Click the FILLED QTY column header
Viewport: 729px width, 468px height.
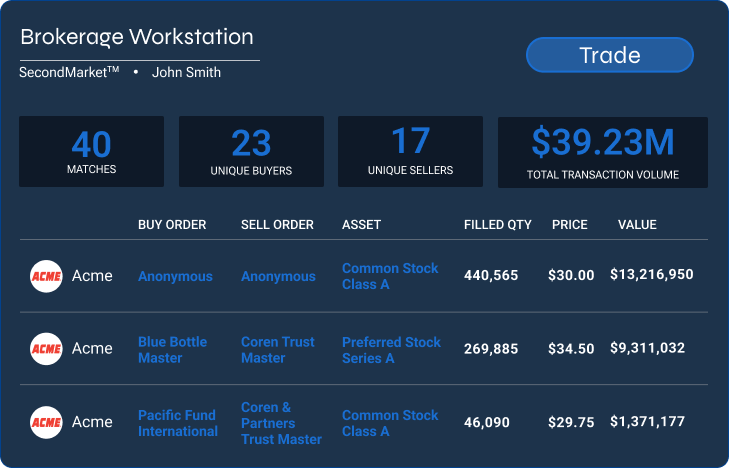[x=497, y=224]
